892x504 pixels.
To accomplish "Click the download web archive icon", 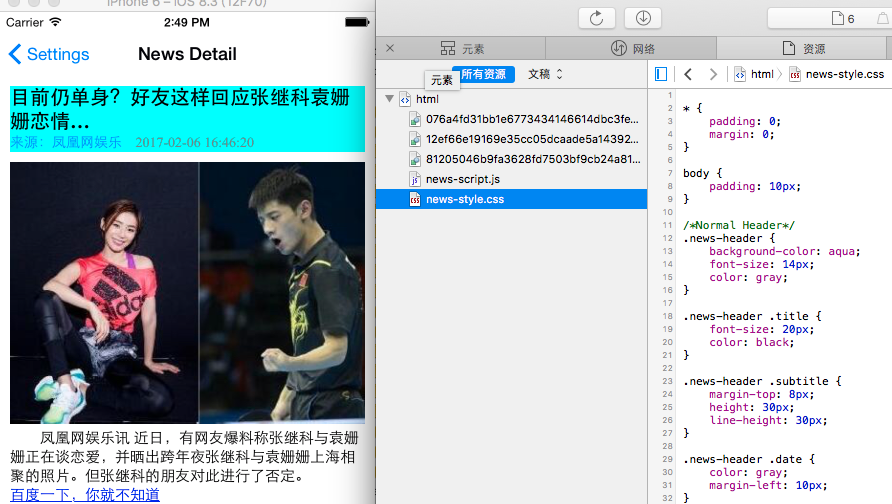I will 643,18.
